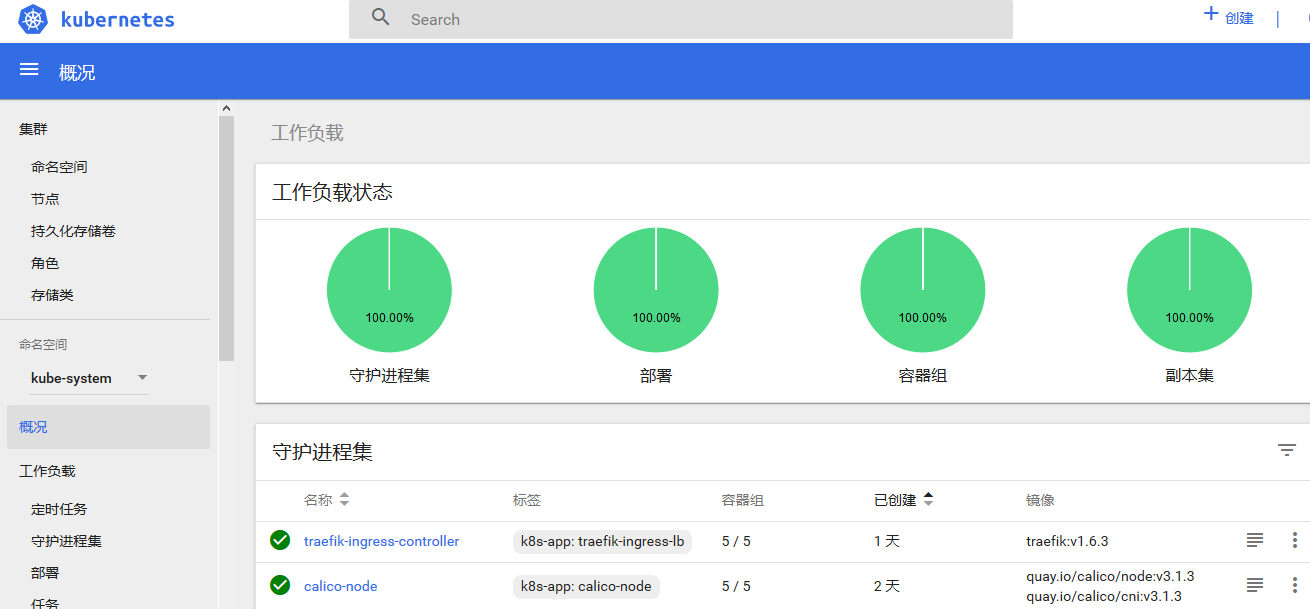Image resolution: width=1310 pixels, height=609 pixels.
Task: Click 工作负载 heading above status card
Action: click(307, 133)
